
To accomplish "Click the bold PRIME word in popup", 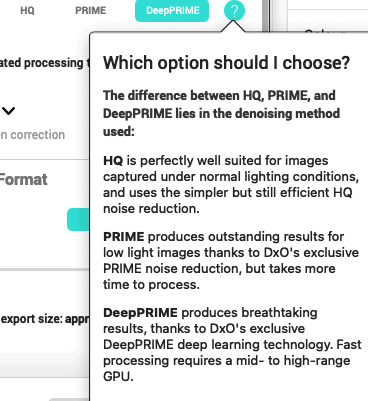I will (x=124, y=237).
